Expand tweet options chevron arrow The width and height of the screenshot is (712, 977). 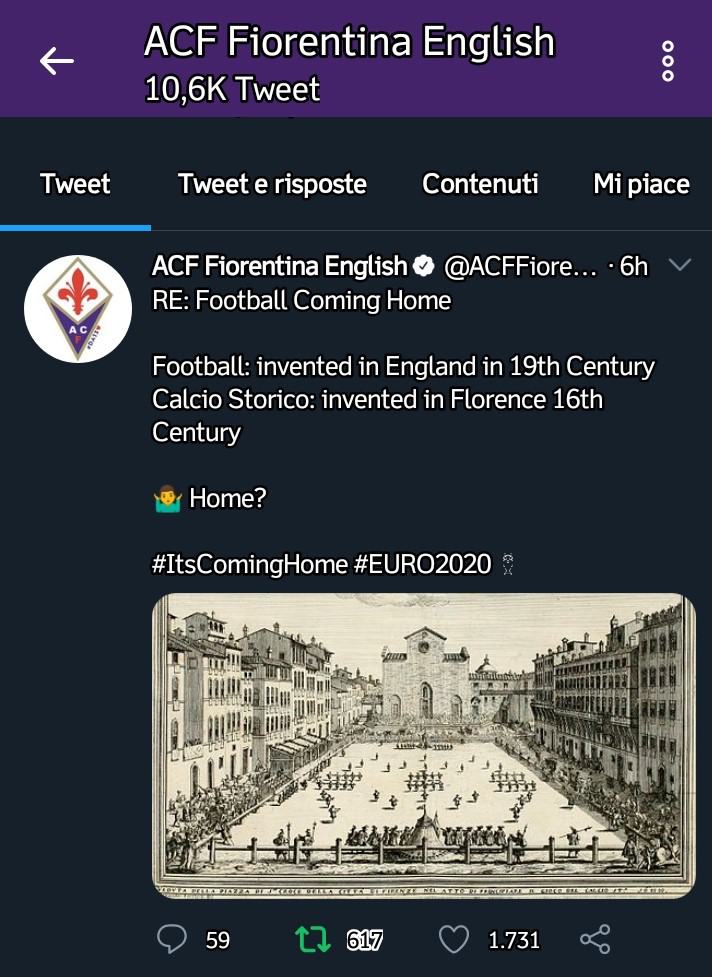pos(680,265)
